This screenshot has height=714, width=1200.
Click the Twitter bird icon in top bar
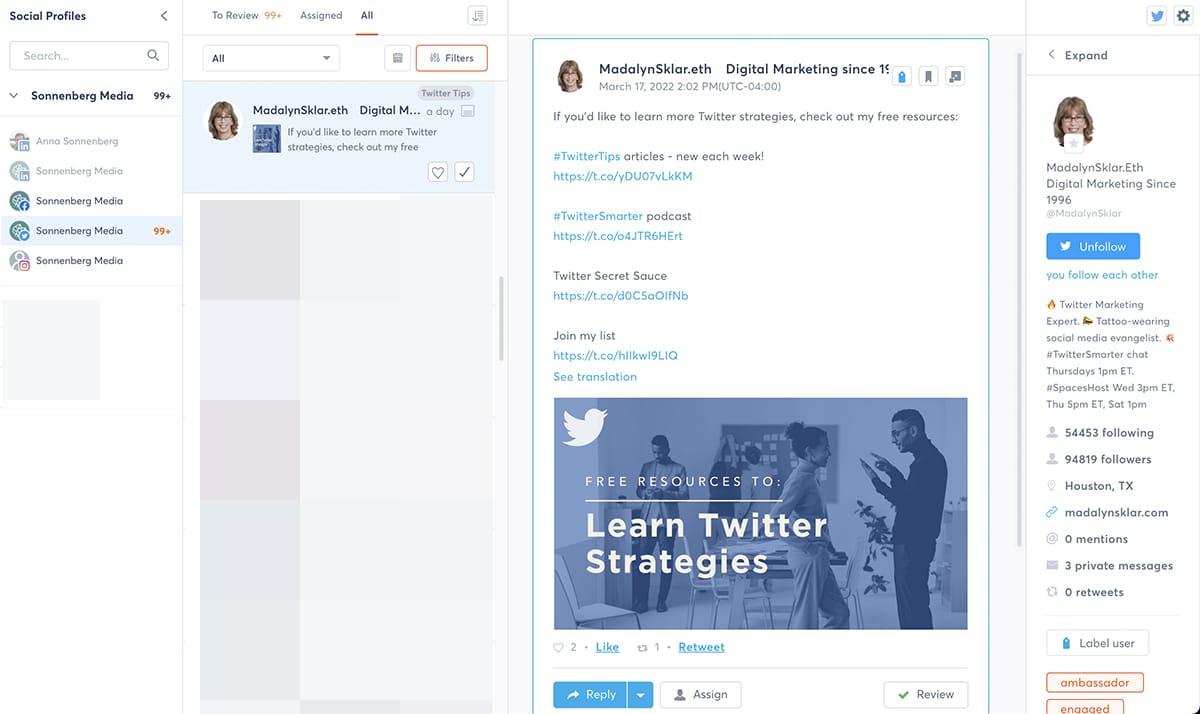pyautogui.click(x=1157, y=16)
